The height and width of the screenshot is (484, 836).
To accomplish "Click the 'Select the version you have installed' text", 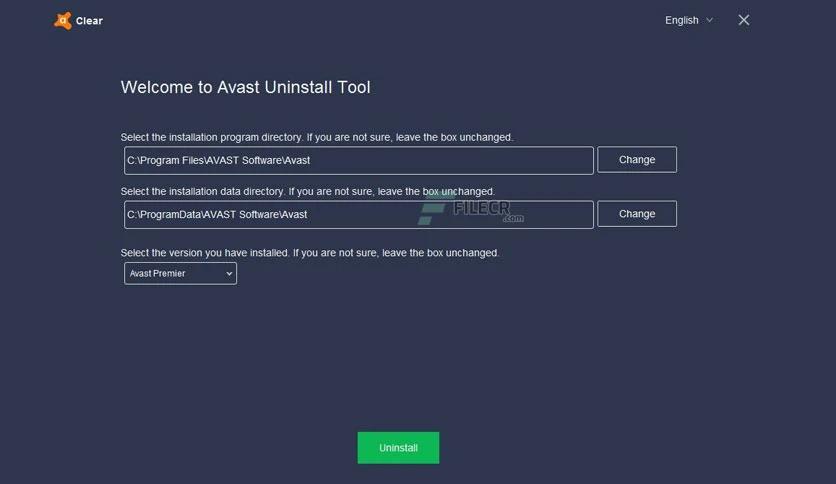I will click(x=310, y=253).
